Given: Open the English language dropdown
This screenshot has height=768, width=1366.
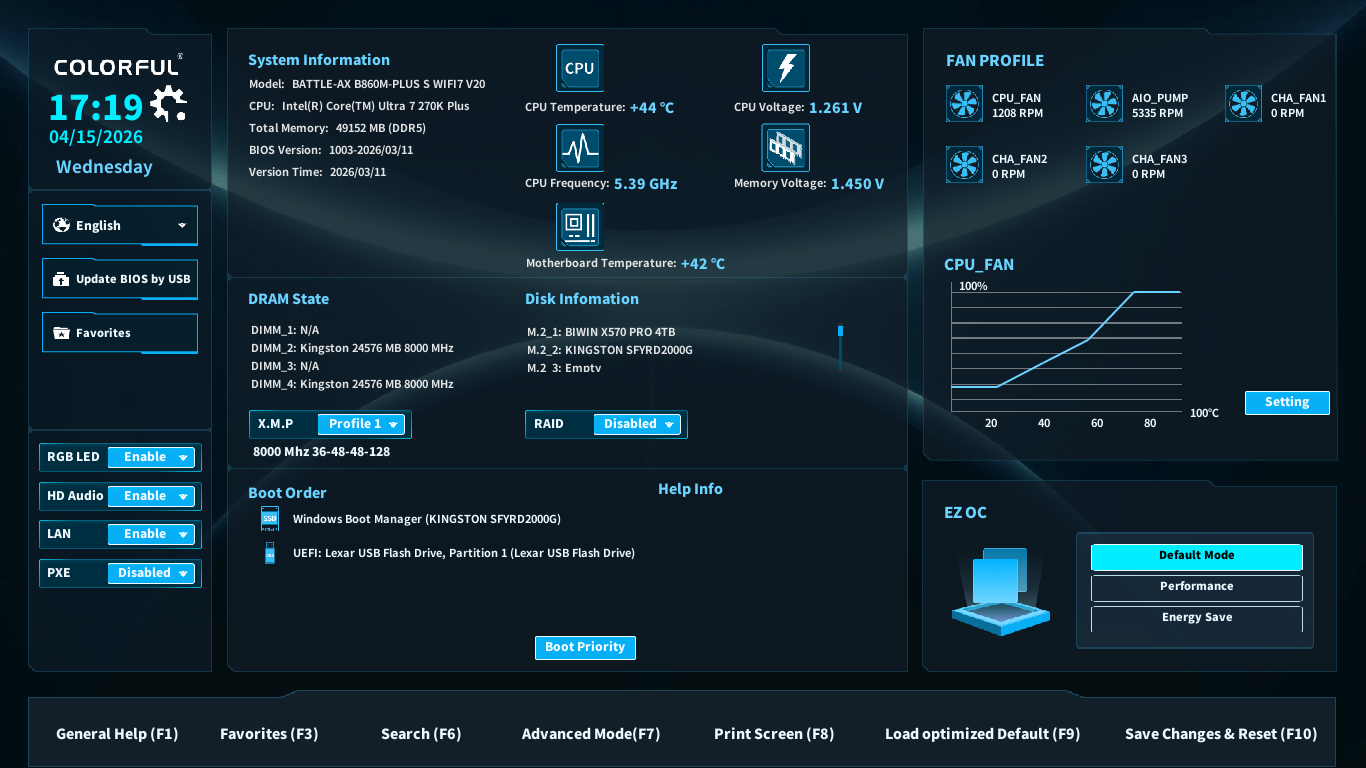Looking at the screenshot, I should (x=120, y=225).
